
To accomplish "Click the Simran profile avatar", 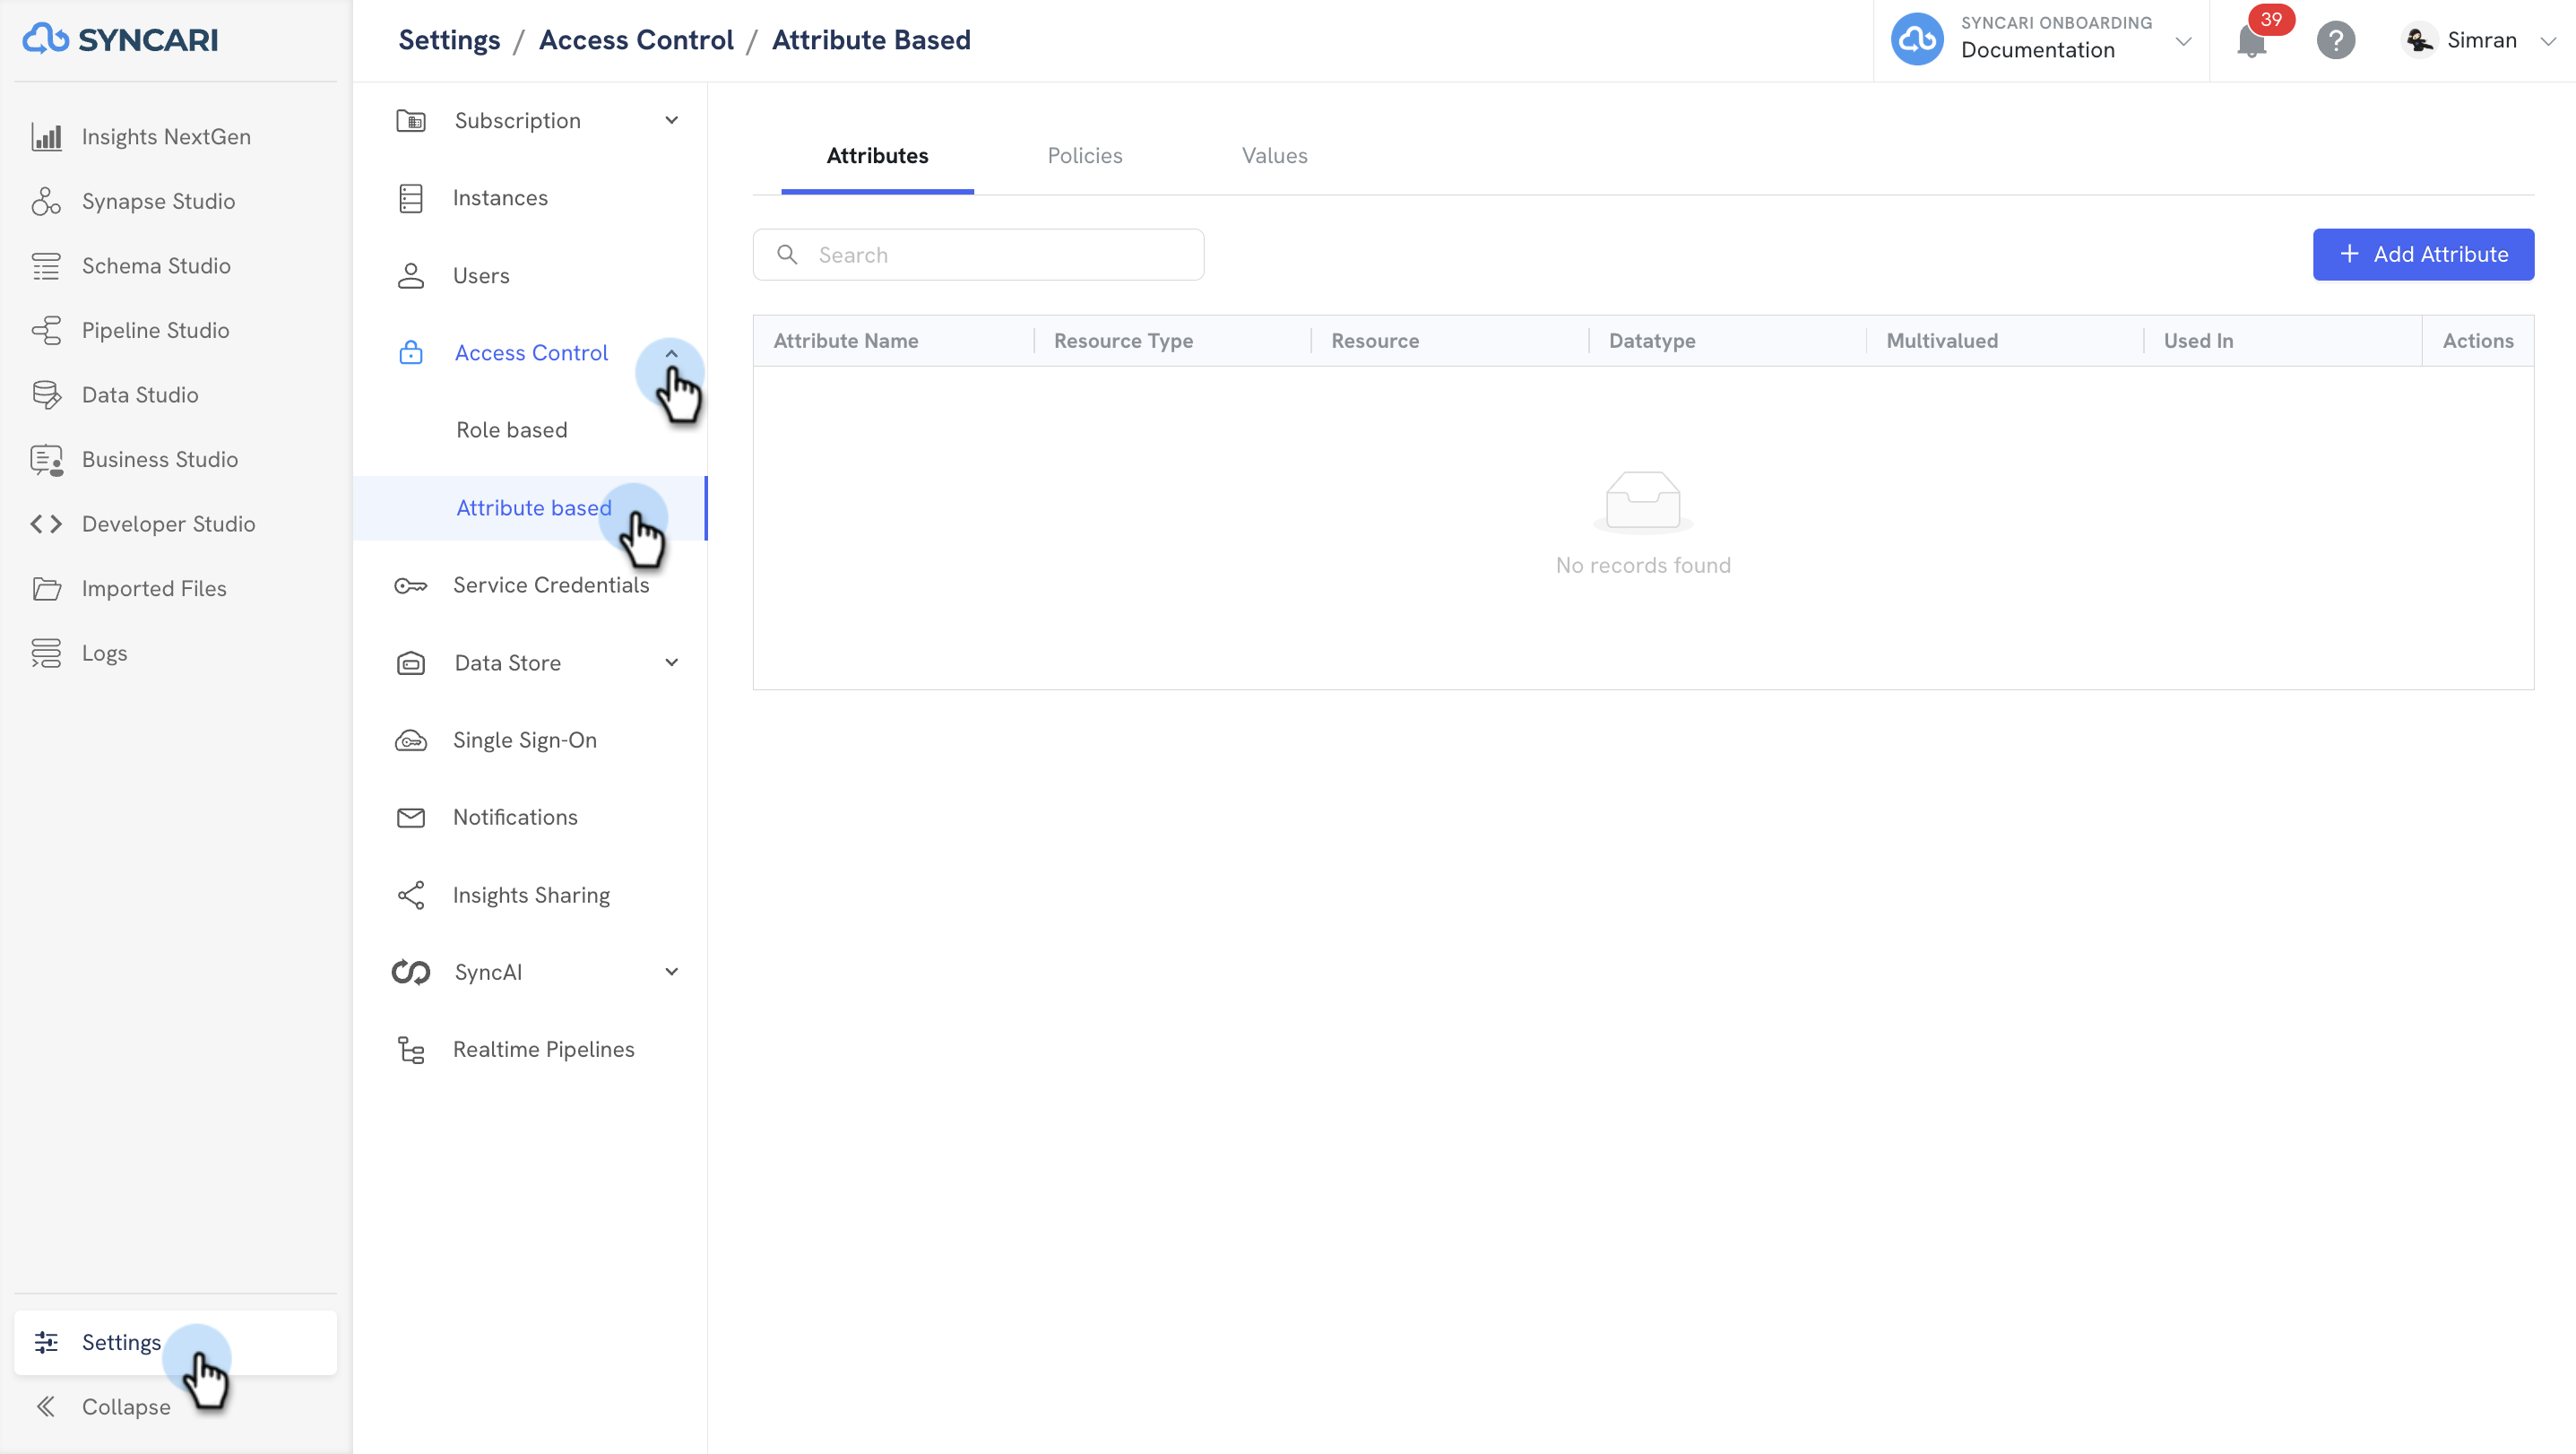I will click(x=2419, y=40).
